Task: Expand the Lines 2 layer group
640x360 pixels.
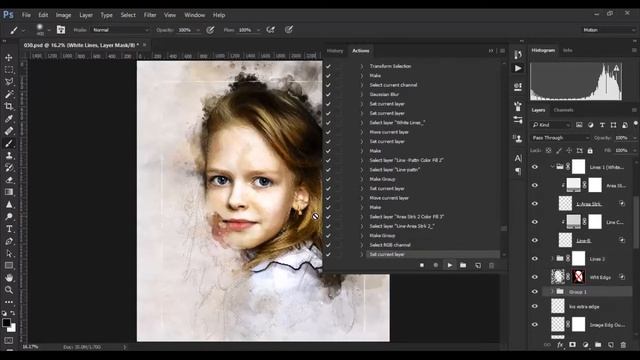Action: tap(552, 259)
